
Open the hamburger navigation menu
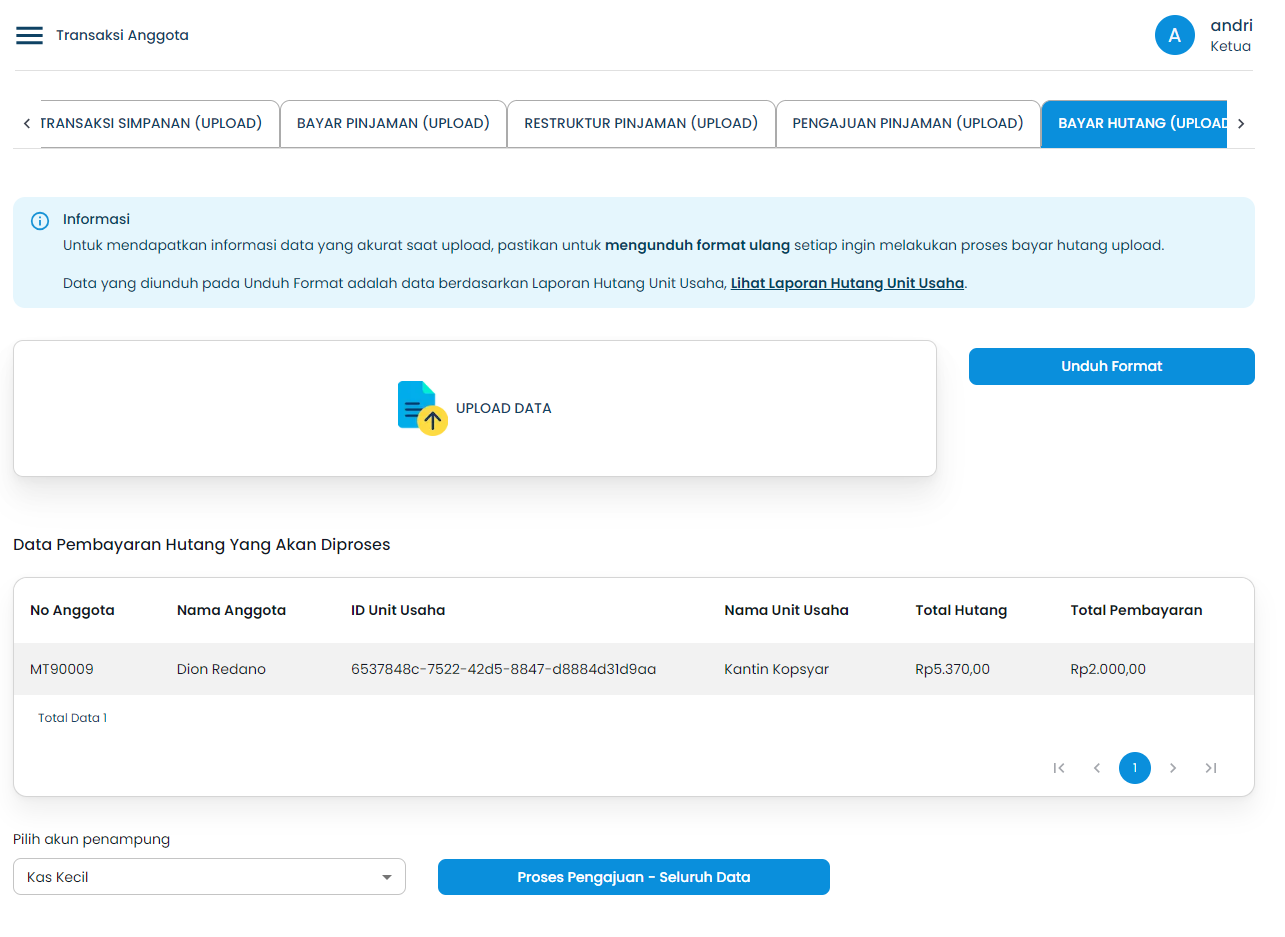(29, 36)
